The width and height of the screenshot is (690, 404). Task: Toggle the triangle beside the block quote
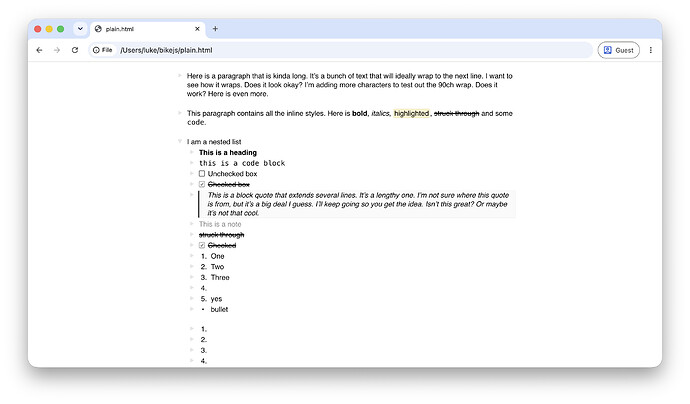(x=191, y=195)
